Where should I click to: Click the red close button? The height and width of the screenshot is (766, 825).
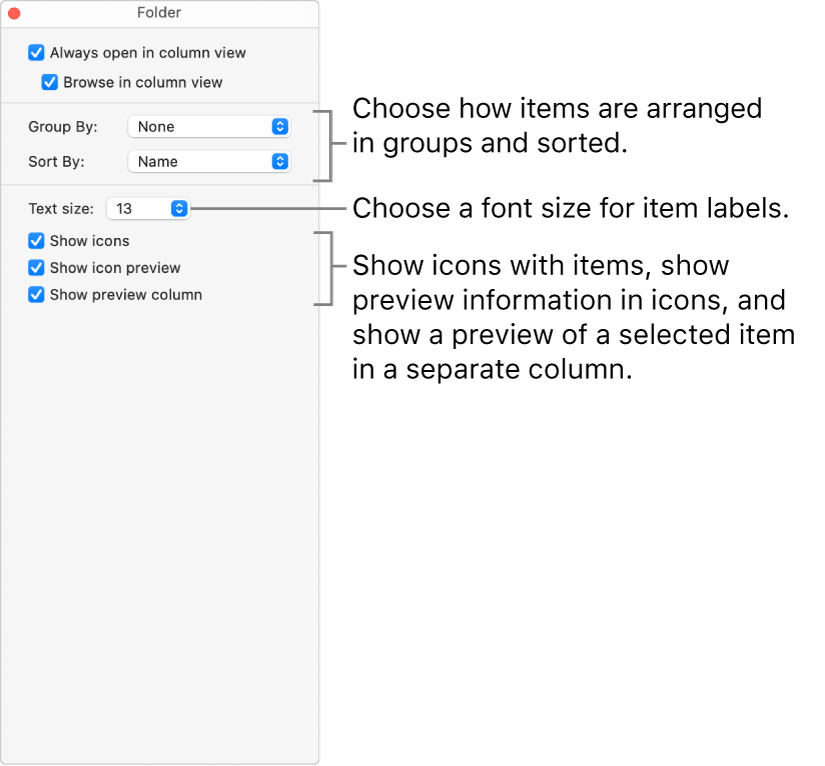click(x=14, y=13)
